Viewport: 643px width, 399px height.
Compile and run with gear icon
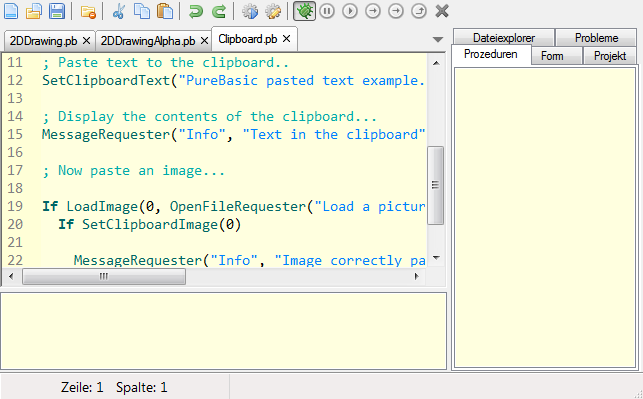[x=250, y=11]
